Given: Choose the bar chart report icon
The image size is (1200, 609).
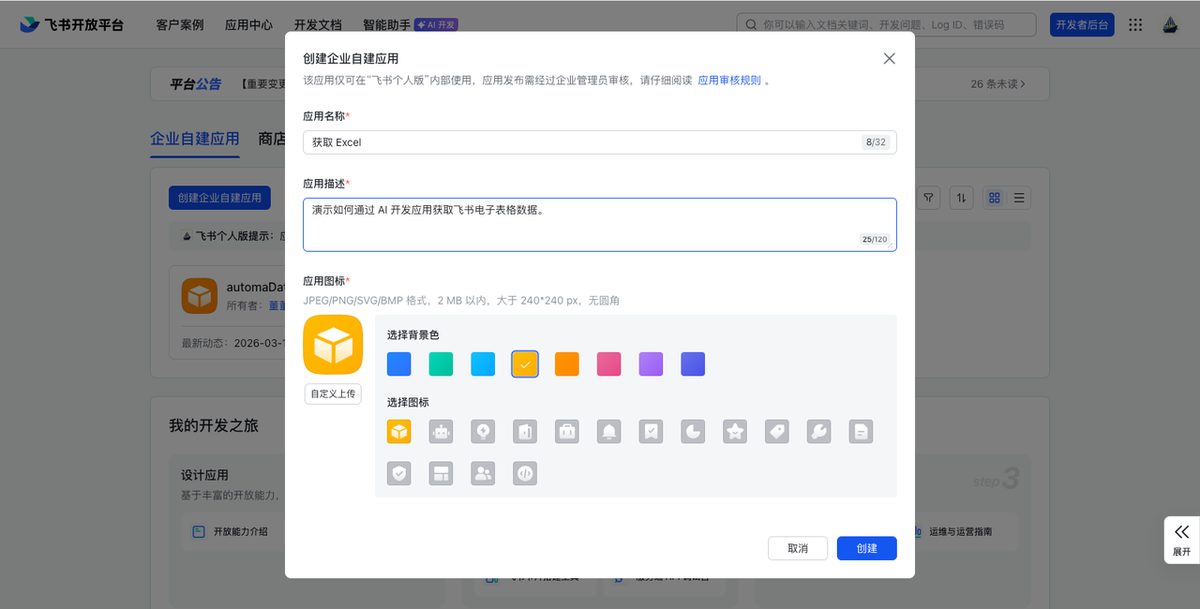Looking at the screenshot, I should click(x=525, y=431).
